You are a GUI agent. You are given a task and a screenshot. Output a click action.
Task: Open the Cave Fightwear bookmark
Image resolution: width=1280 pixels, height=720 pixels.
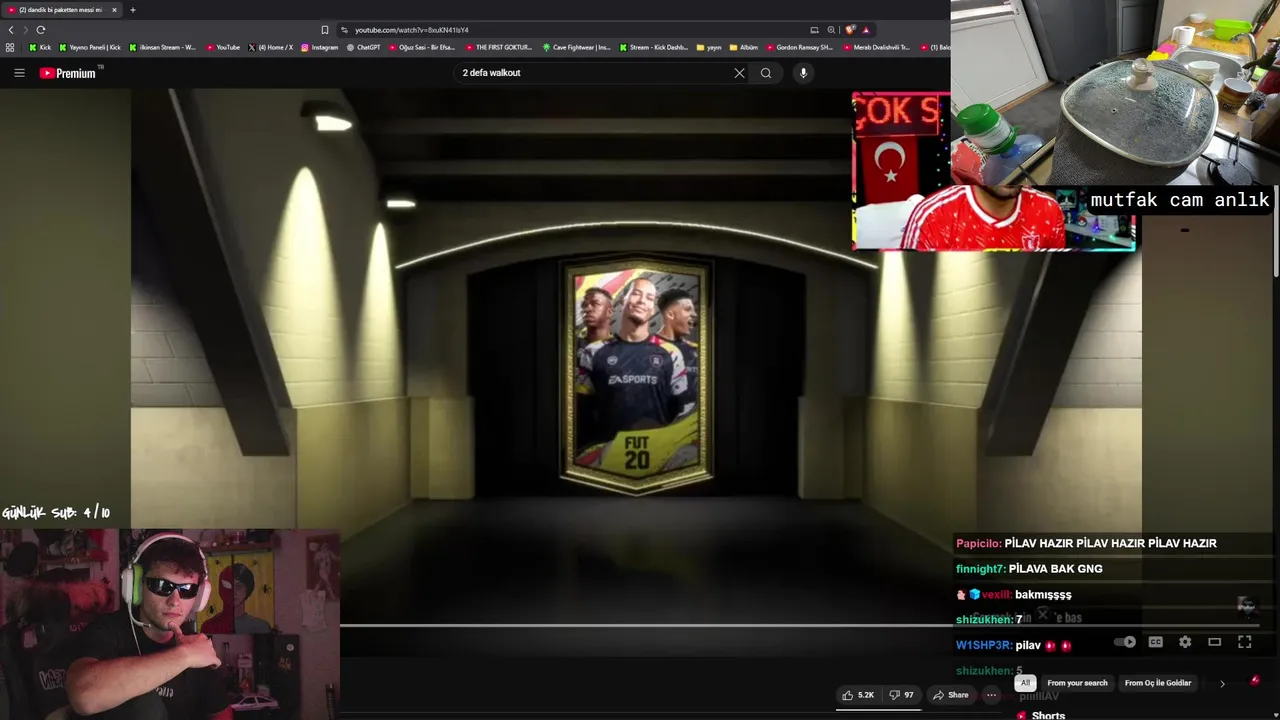pyautogui.click(x=577, y=47)
